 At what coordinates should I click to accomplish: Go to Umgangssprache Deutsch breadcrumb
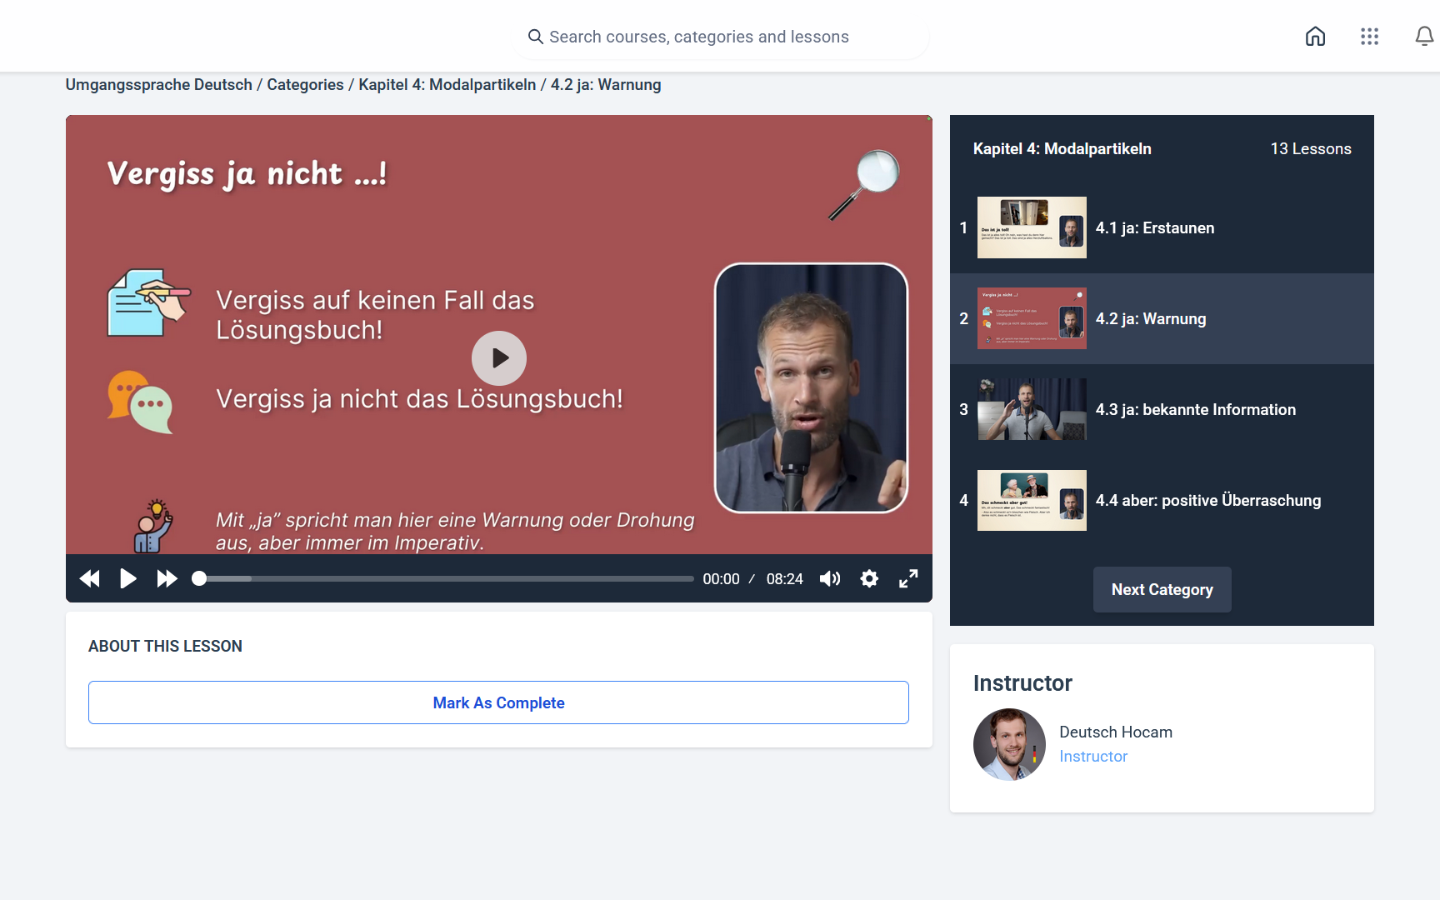(159, 85)
